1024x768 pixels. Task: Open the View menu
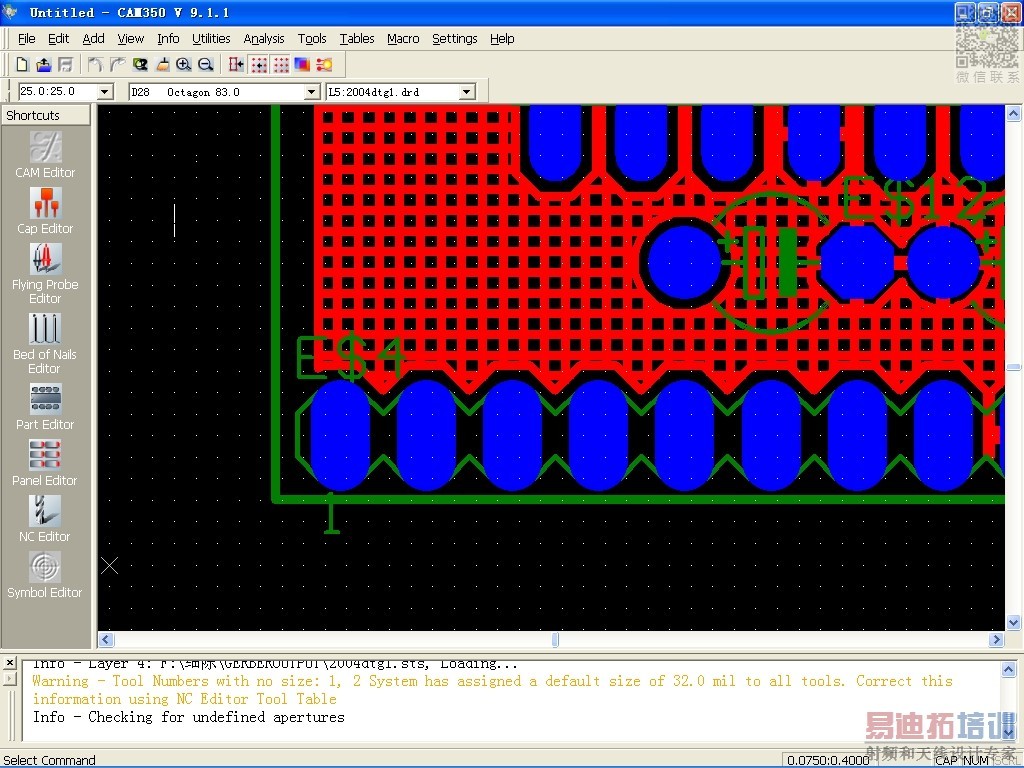pos(131,39)
